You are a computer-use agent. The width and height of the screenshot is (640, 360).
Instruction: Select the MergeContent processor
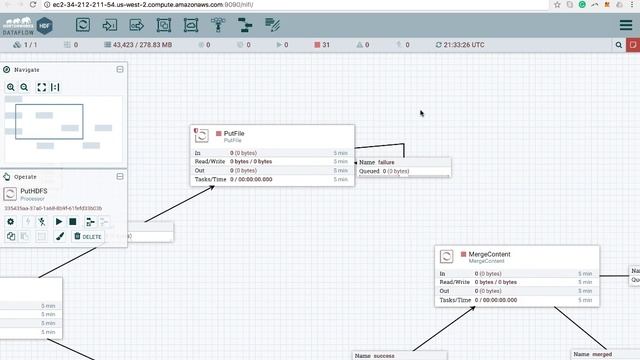pos(517,276)
